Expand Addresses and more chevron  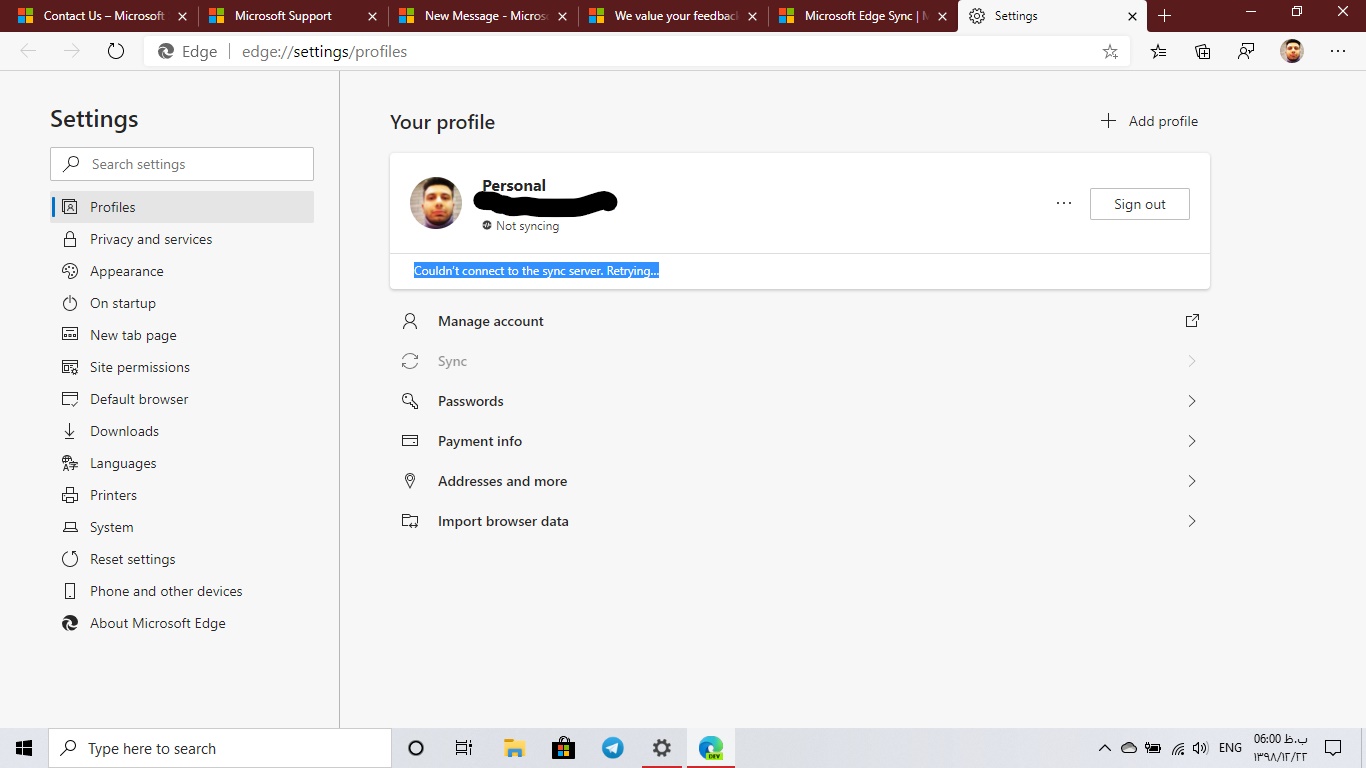pyautogui.click(x=1192, y=481)
